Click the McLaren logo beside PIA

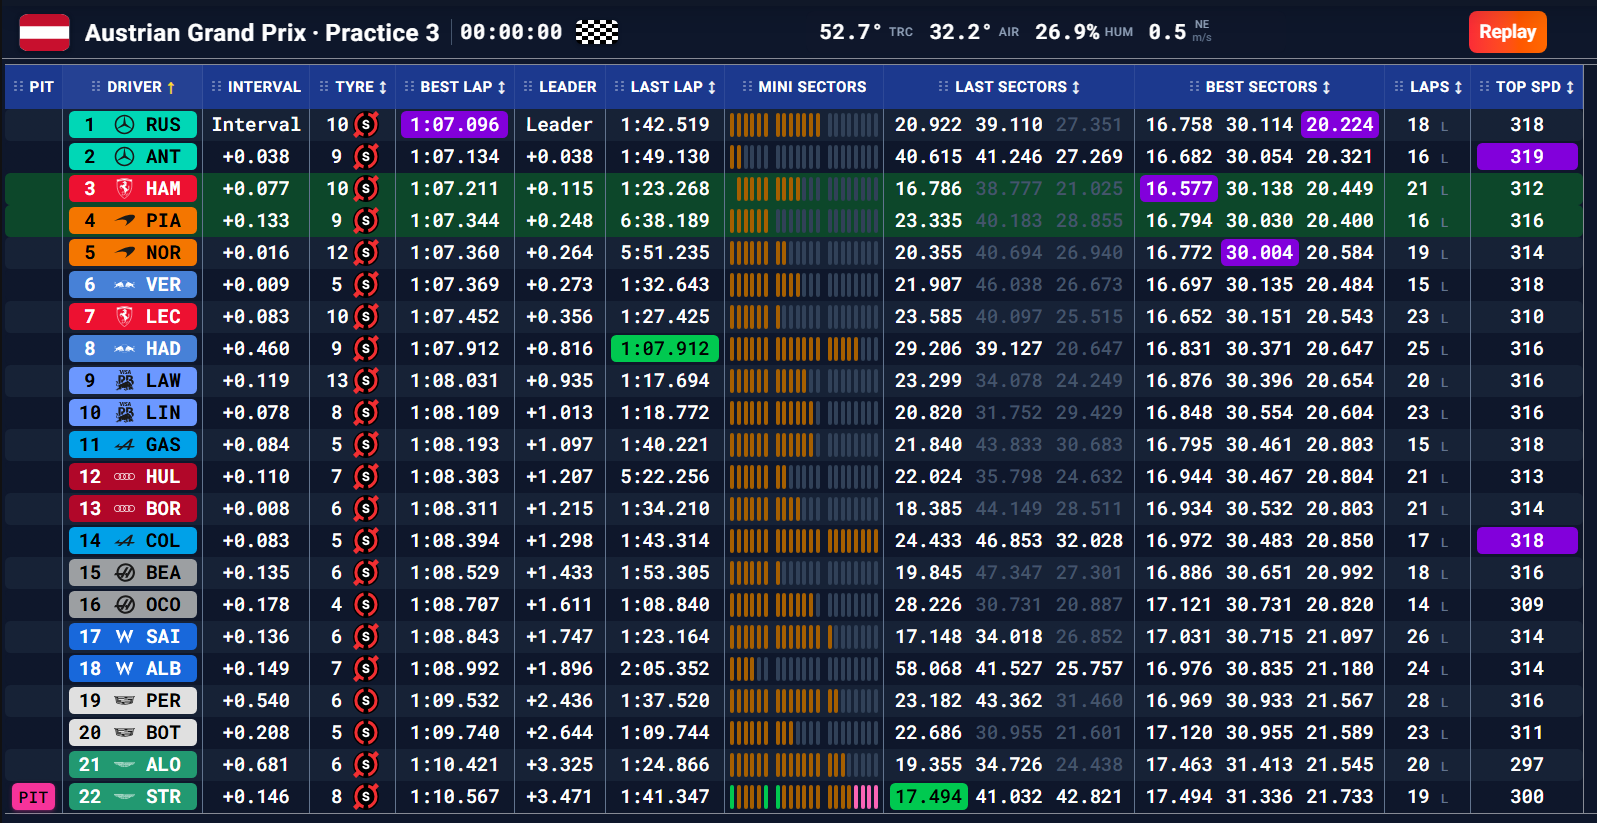[125, 220]
